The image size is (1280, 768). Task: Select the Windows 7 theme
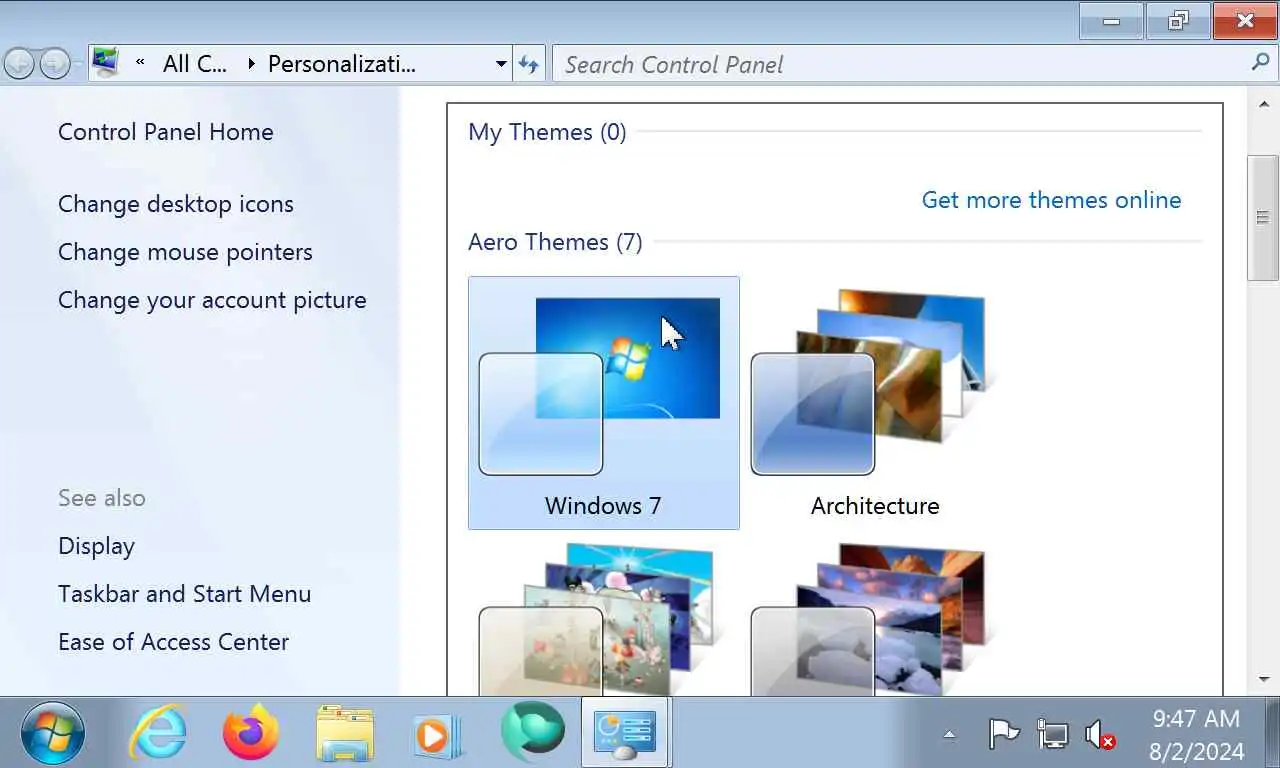[604, 403]
